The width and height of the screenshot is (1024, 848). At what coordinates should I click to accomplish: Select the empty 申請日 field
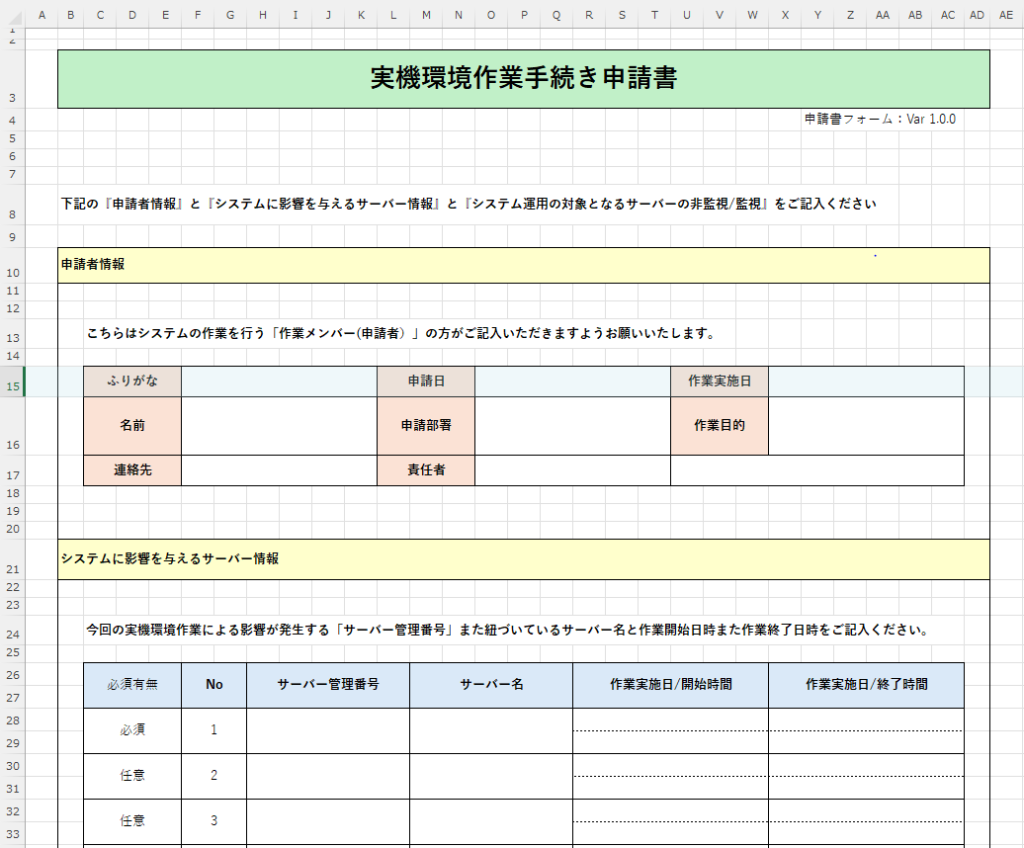tap(572, 381)
